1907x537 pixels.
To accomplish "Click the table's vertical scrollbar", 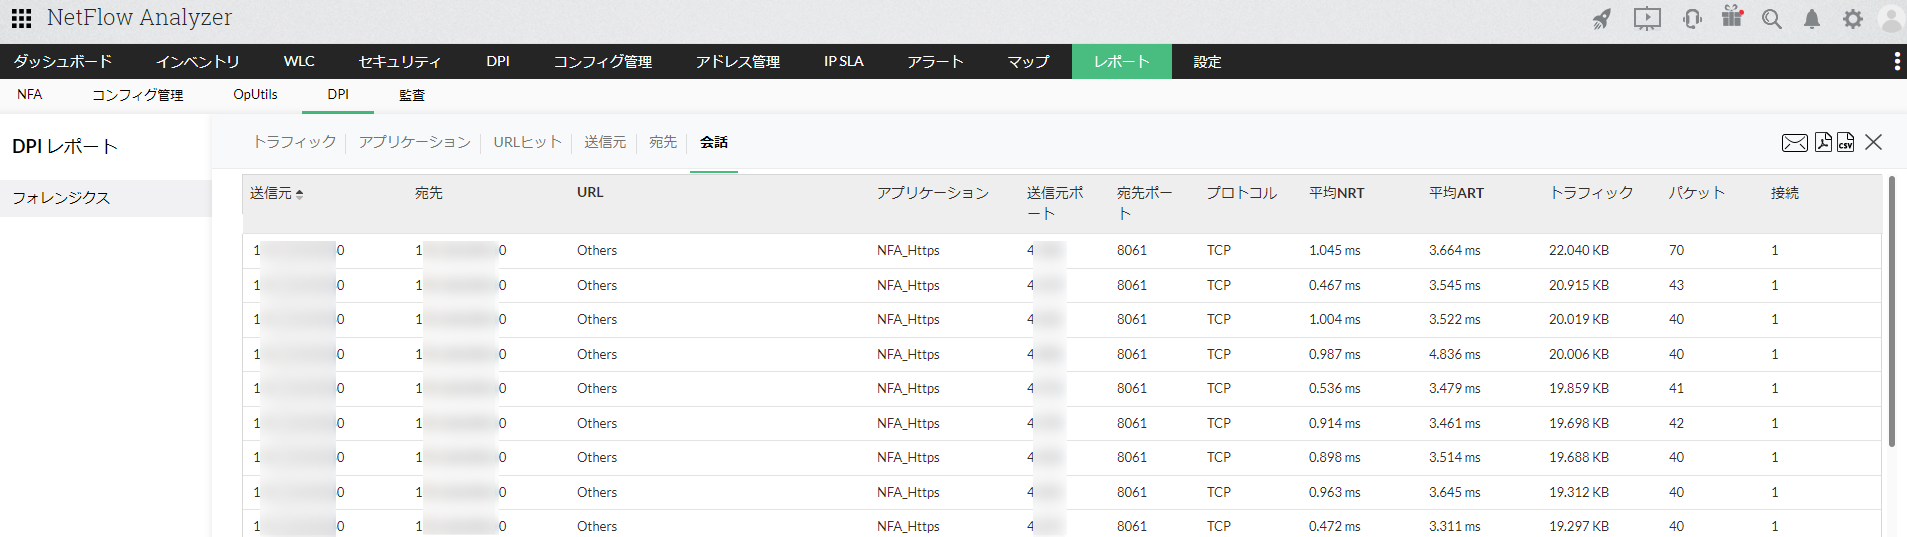I will [1891, 311].
